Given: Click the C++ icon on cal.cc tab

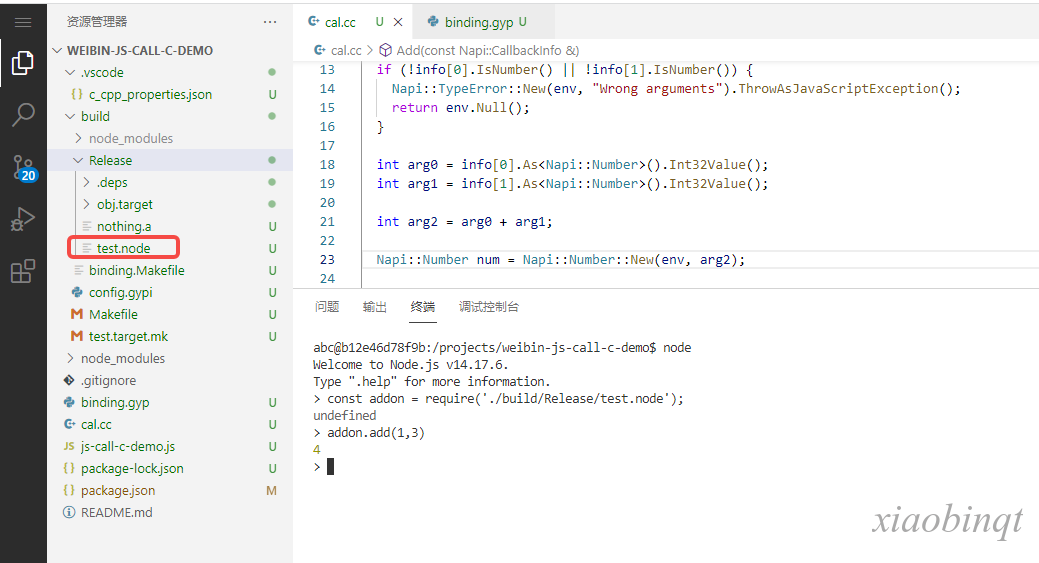Looking at the screenshot, I should click(x=313, y=22).
